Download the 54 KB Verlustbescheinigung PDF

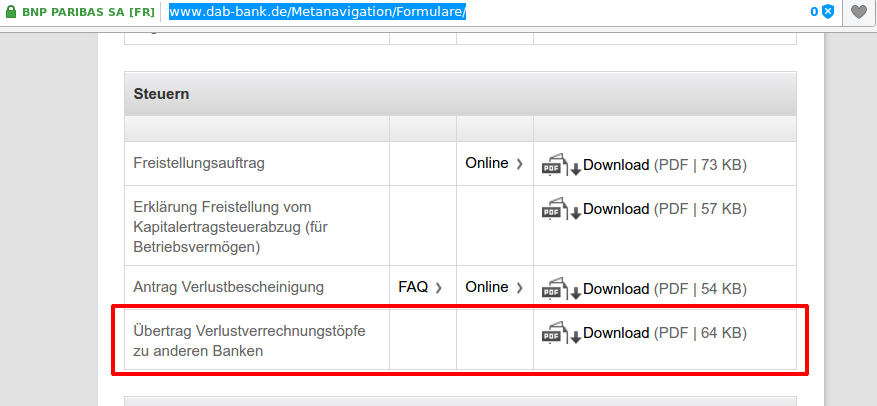click(616, 288)
